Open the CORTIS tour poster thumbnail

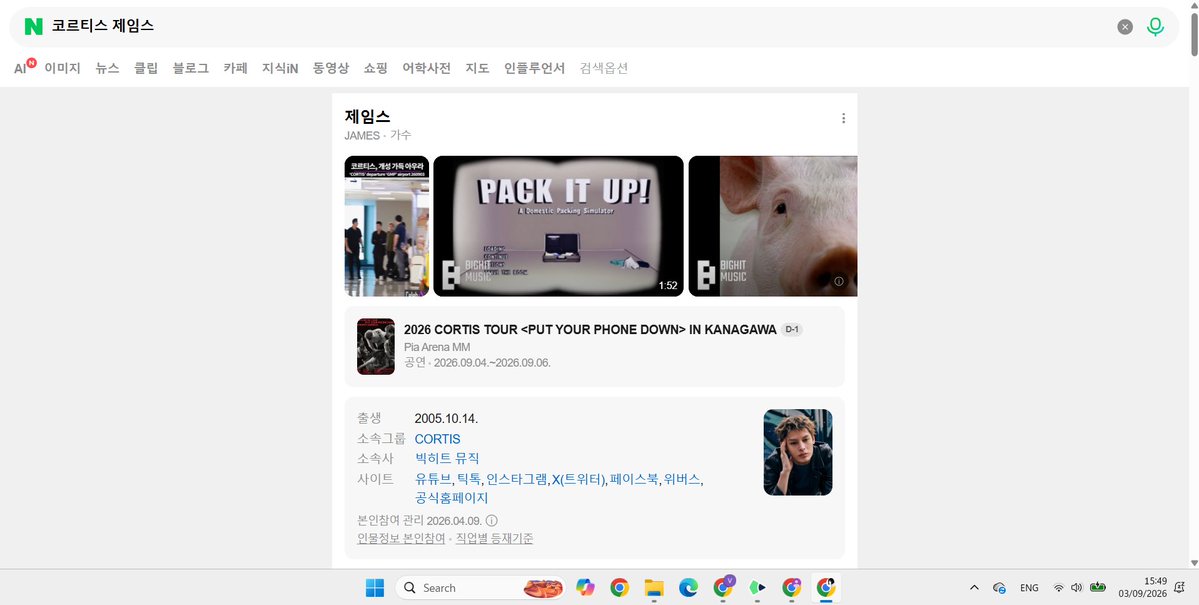(x=375, y=346)
